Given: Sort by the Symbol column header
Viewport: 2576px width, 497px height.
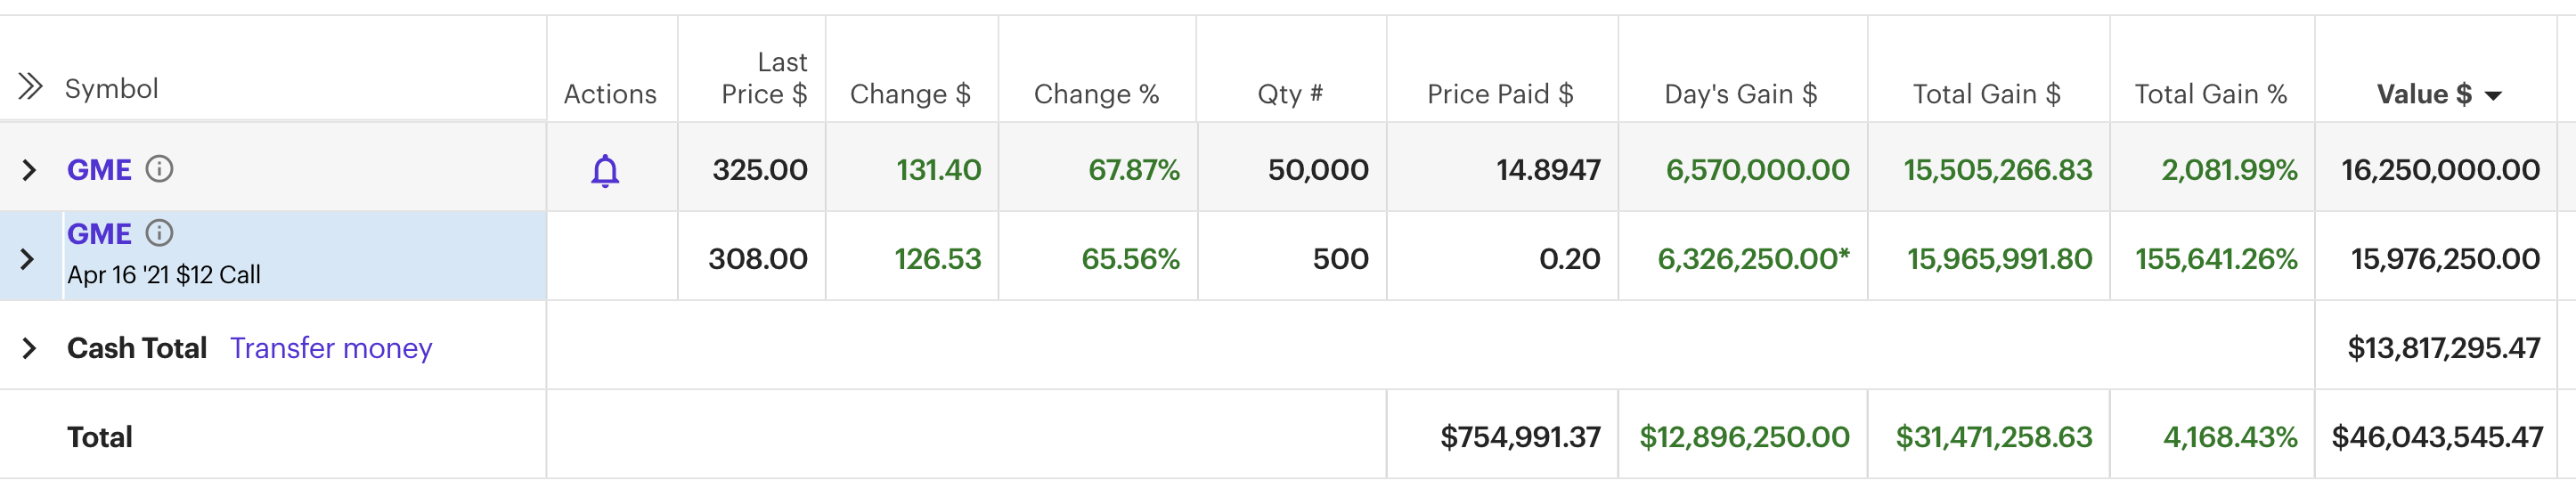Looking at the screenshot, I should [x=111, y=89].
